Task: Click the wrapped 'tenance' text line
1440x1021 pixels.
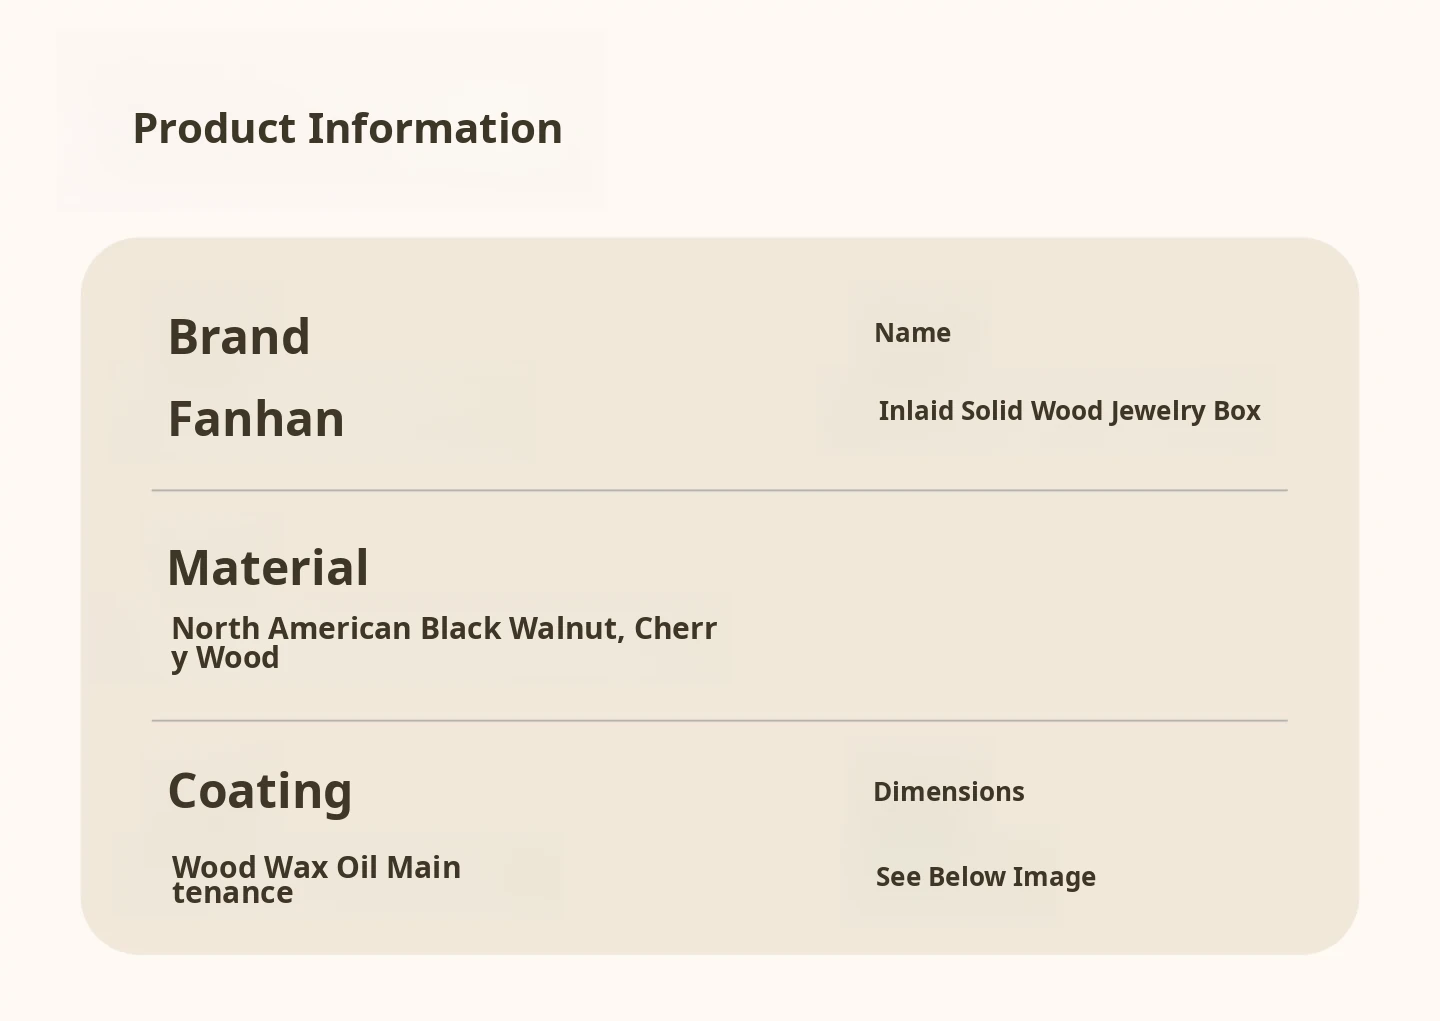Action: click(x=233, y=893)
